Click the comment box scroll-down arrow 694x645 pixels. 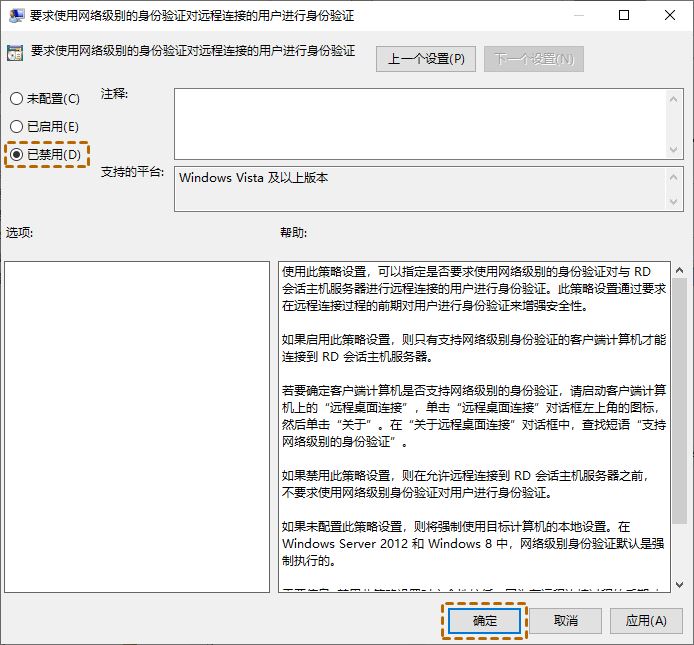click(x=674, y=149)
